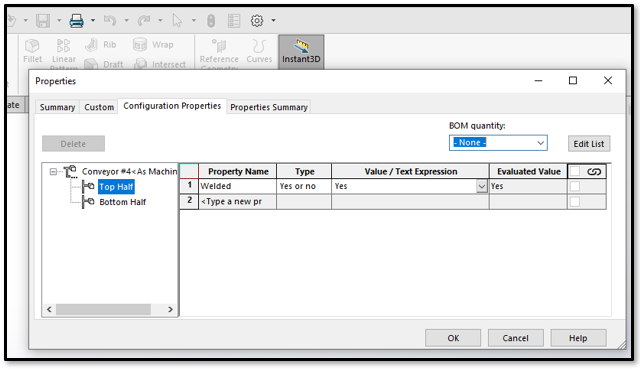Click the Conveyor #4 part icon

[x=70, y=171]
